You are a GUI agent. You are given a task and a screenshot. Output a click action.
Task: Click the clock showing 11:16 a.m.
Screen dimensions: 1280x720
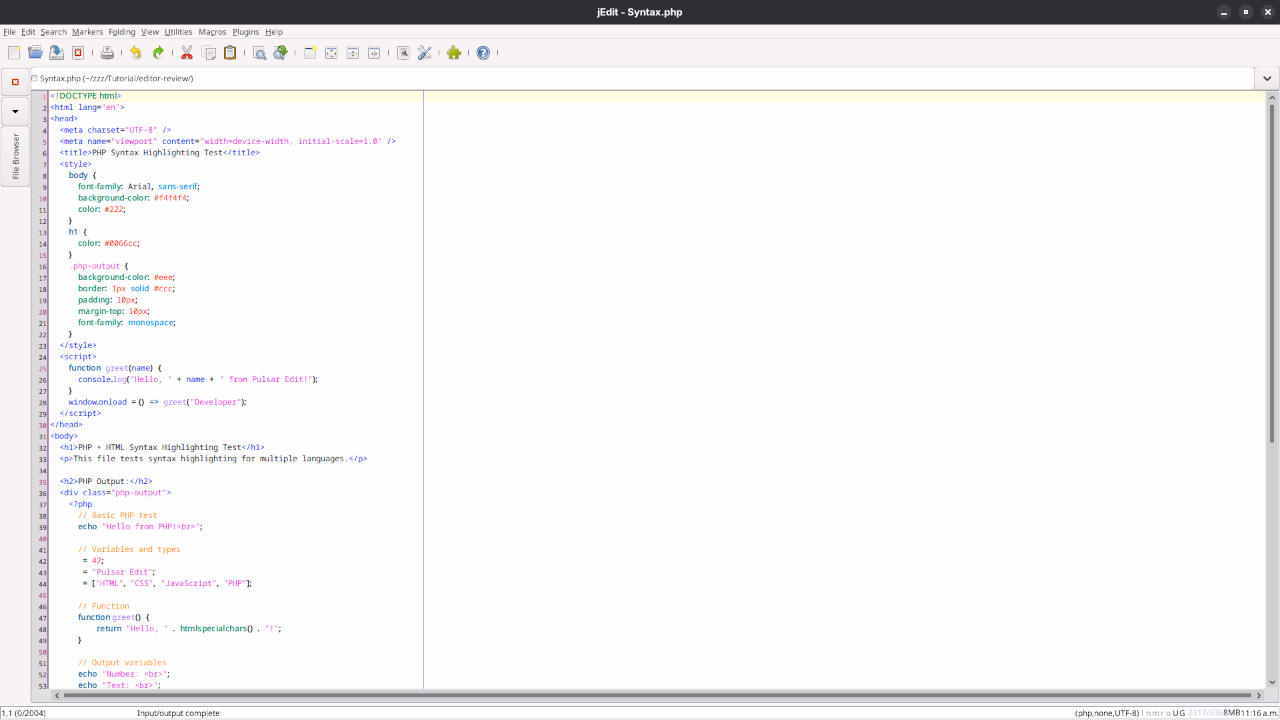pos(1259,713)
